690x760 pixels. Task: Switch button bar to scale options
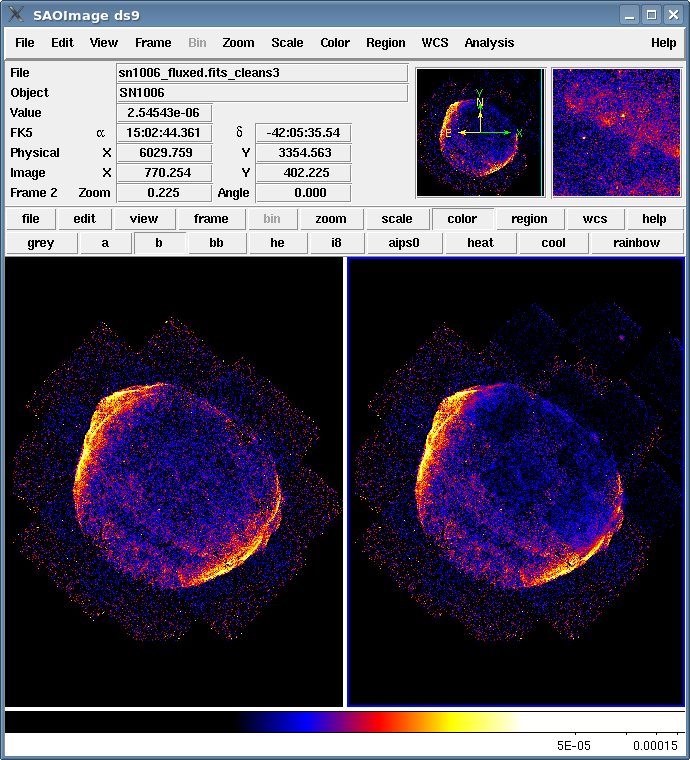[x=397, y=219]
